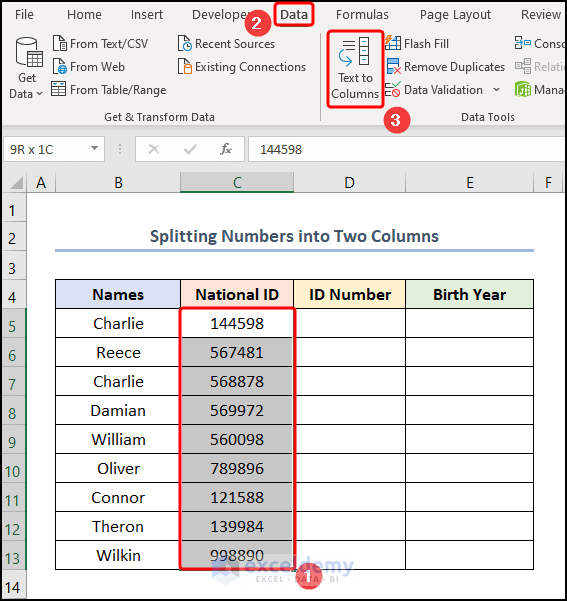This screenshot has height=601, width=567.
Task: Open Recent Sources
Action: (226, 44)
